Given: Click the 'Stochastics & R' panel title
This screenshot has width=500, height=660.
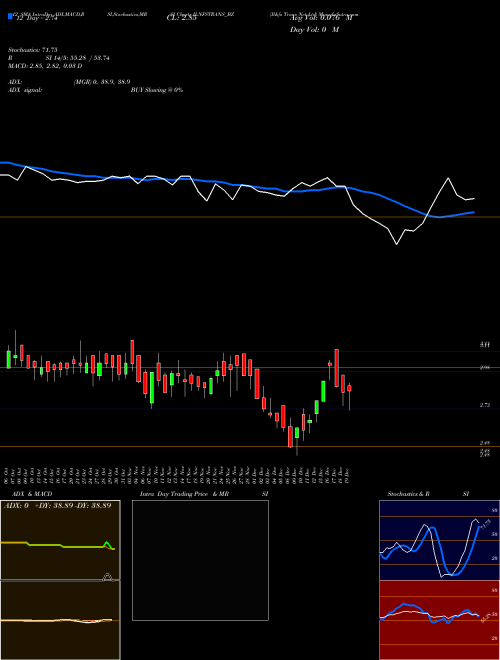Looking at the screenshot, I should [x=409, y=494].
